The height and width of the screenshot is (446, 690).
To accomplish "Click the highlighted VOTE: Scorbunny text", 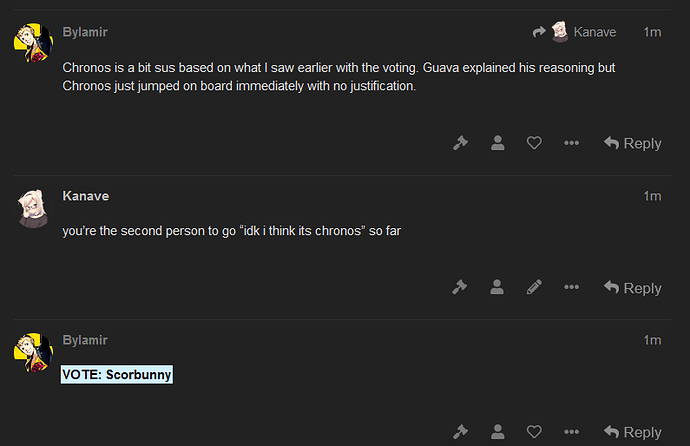I will click(x=117, y=374).
